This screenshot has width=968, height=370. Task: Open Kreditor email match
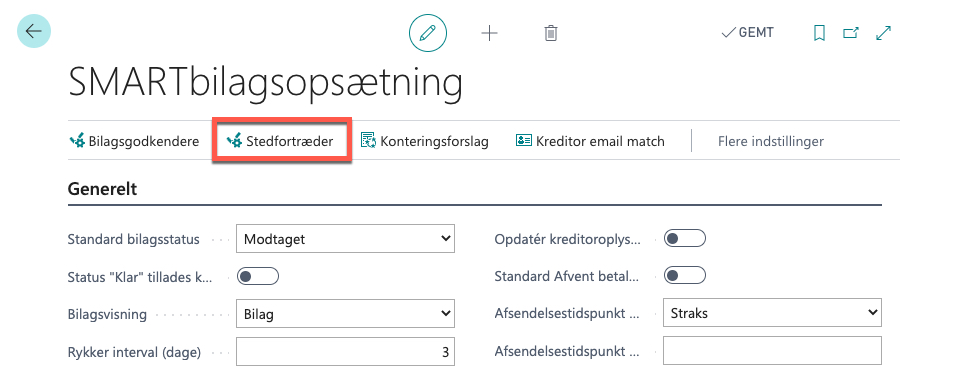[x=590, y=141]
